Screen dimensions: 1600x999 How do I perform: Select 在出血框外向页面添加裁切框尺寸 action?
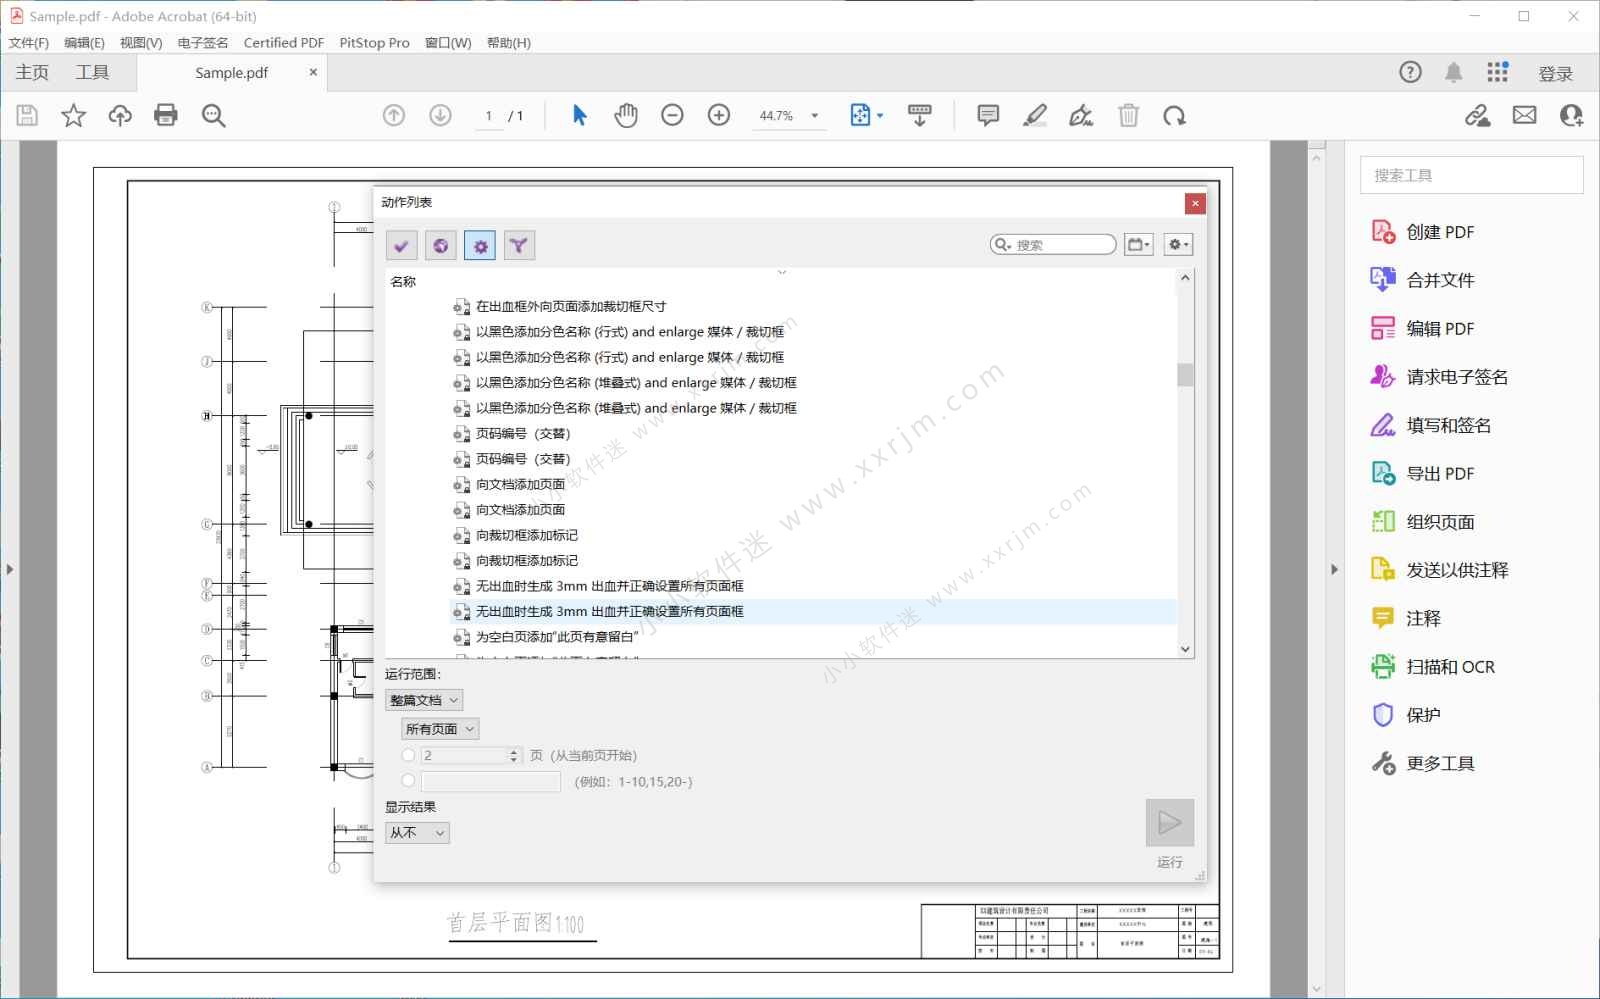[x=560, y=306]
